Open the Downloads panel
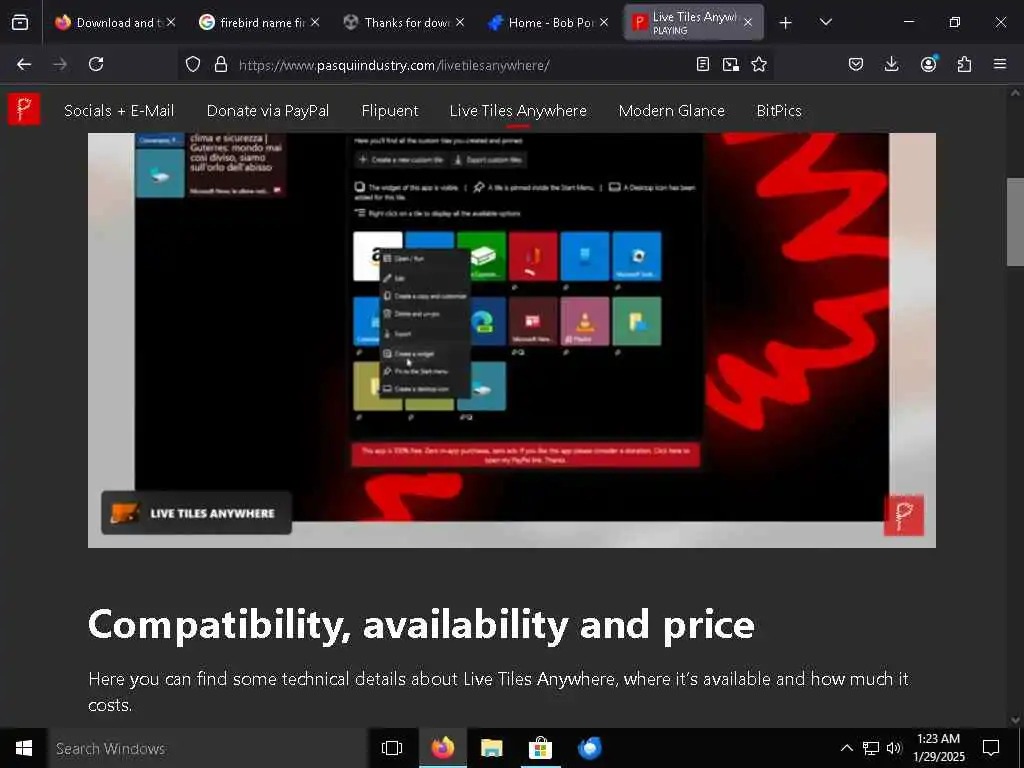 (891, 64)
